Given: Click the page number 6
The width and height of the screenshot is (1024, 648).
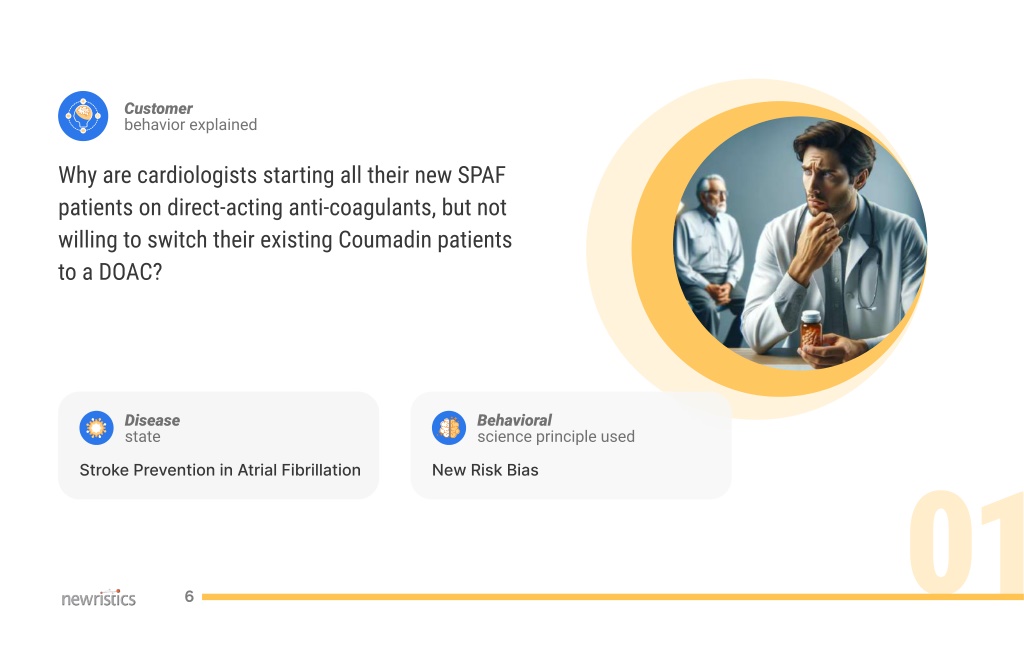Looking at the screenshot, I should (x=189, y=596).
